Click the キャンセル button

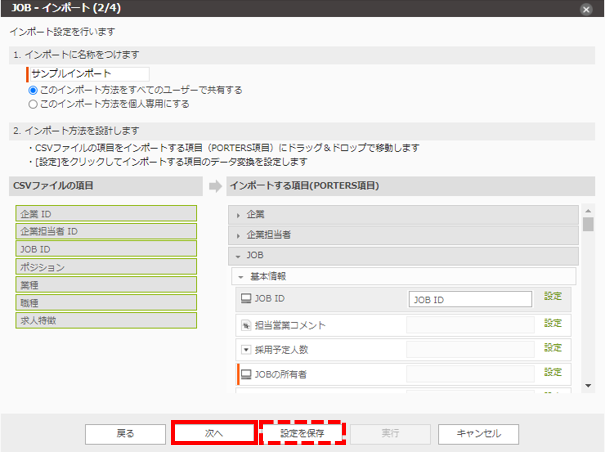click(x=478, y=434)
